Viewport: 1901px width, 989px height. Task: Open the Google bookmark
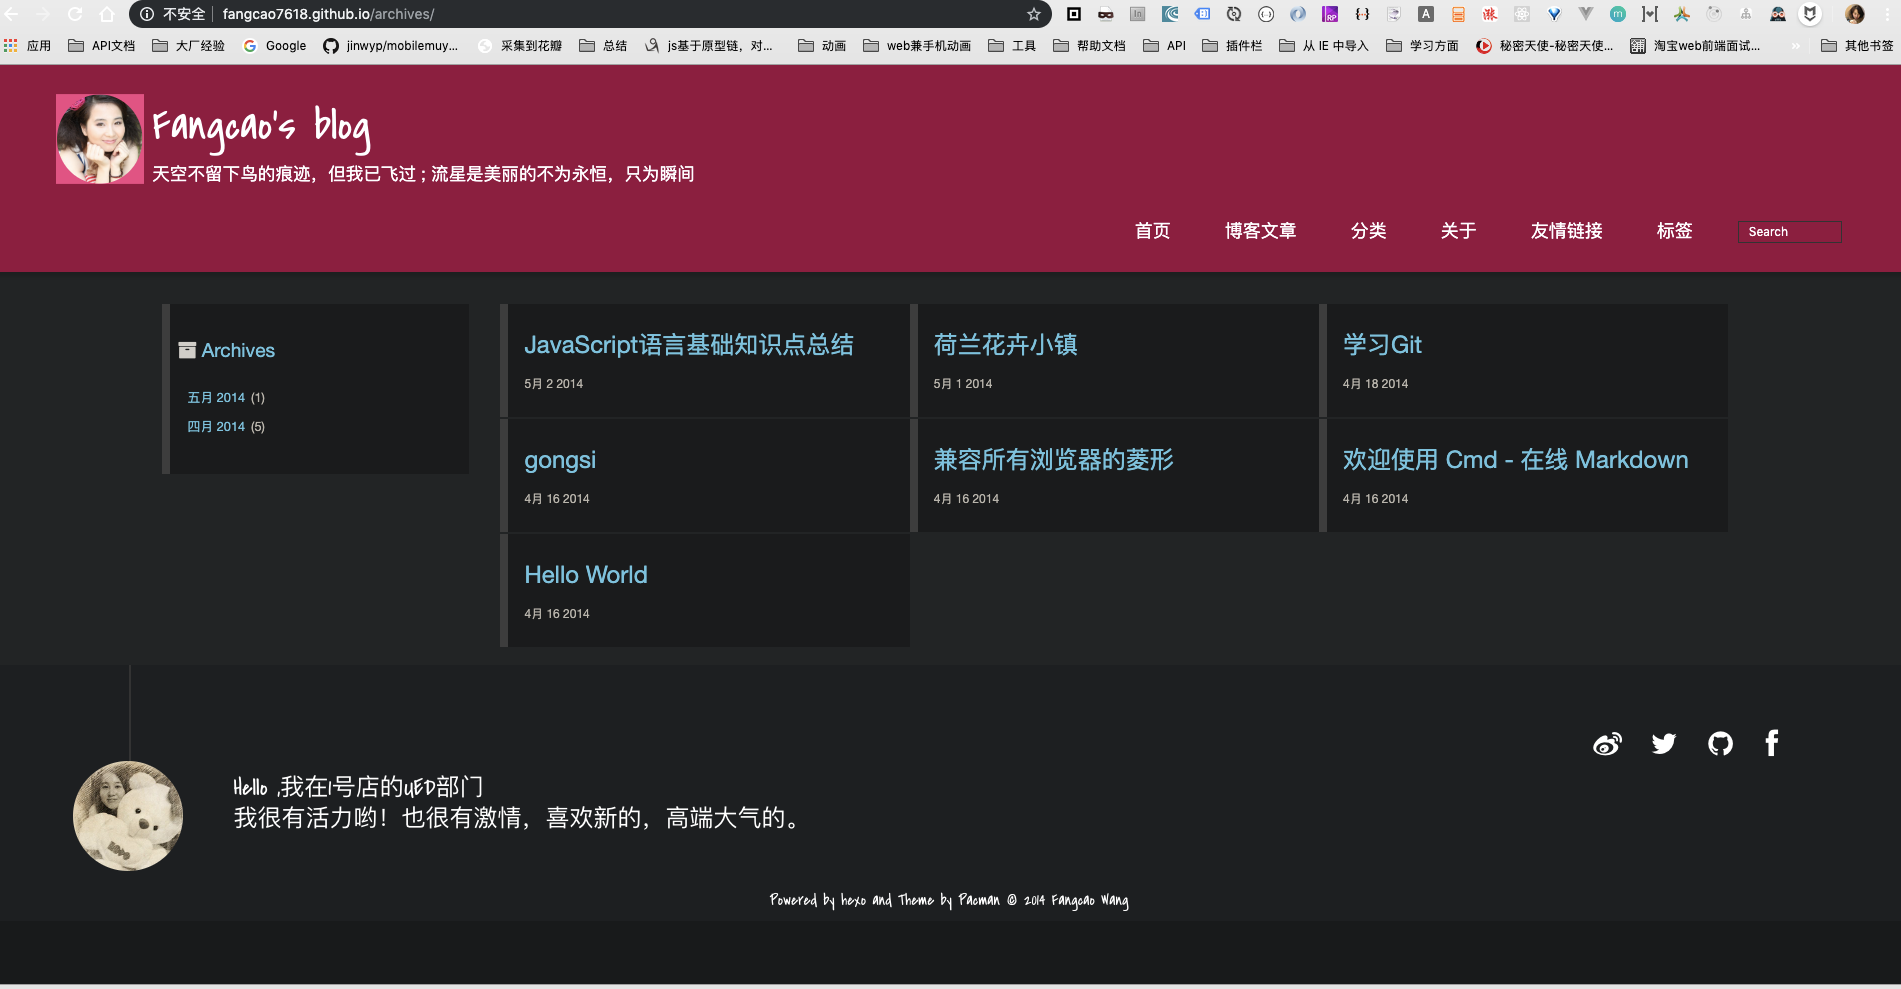click(275, 46)
